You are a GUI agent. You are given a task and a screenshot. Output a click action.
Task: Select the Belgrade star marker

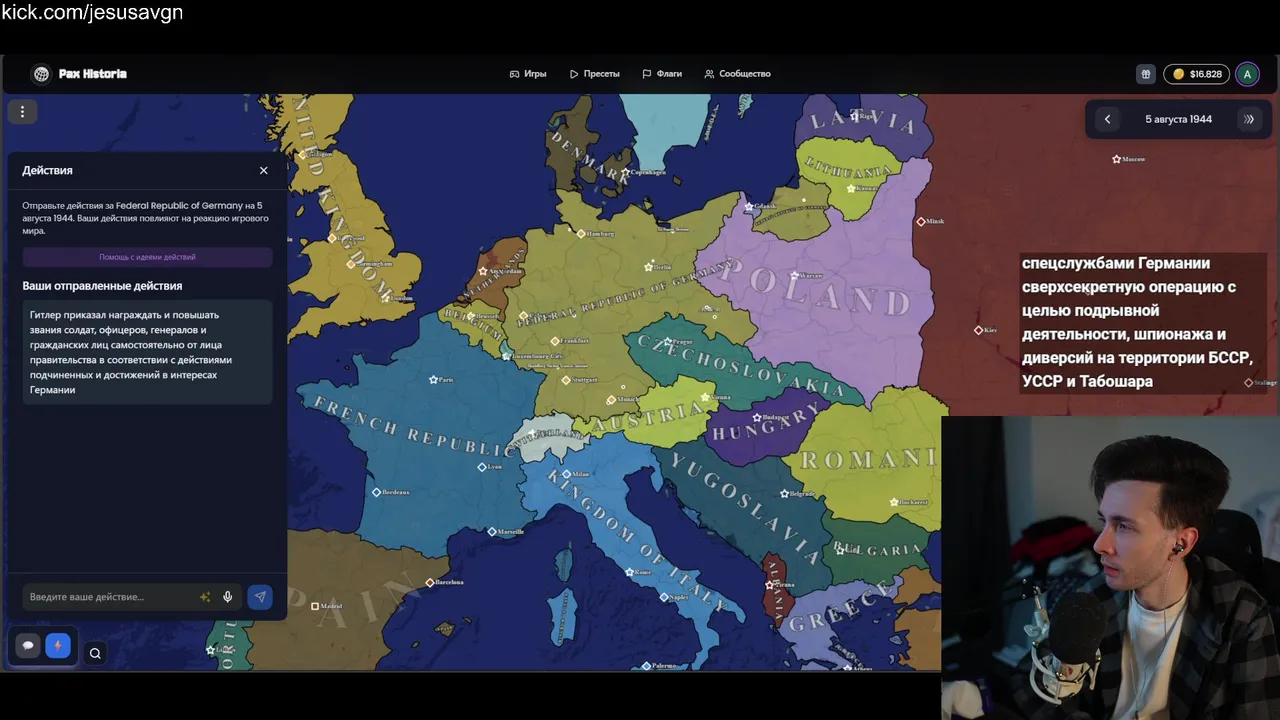pyautogui.click(x=784, y=494)
